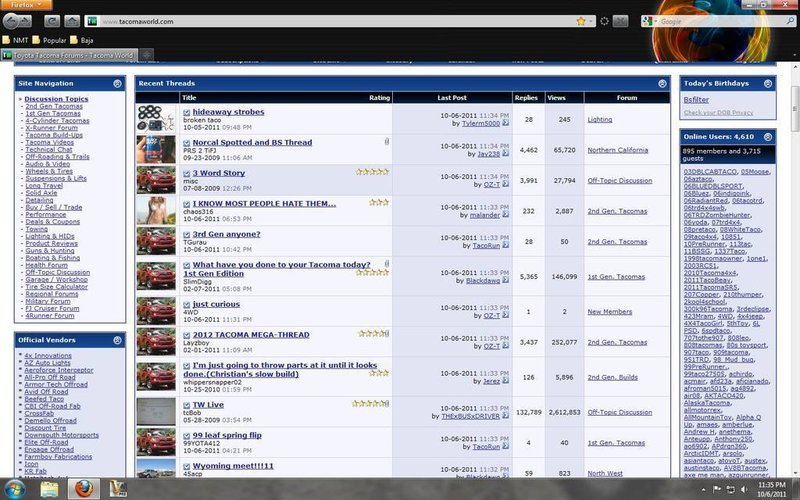Open the Baja bookmarks folder
800x500 pixels.
82,40
